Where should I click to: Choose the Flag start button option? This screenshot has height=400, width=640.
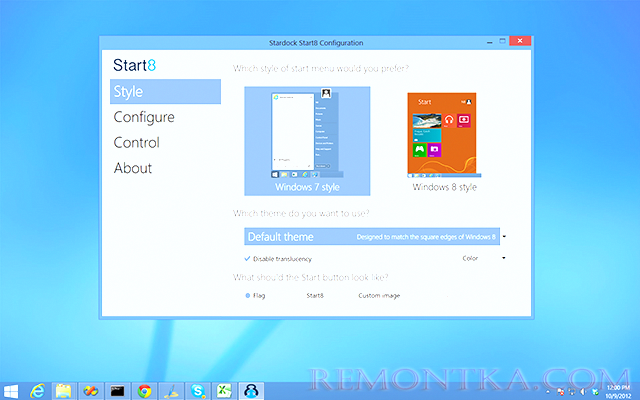click(x=255, y=296)
